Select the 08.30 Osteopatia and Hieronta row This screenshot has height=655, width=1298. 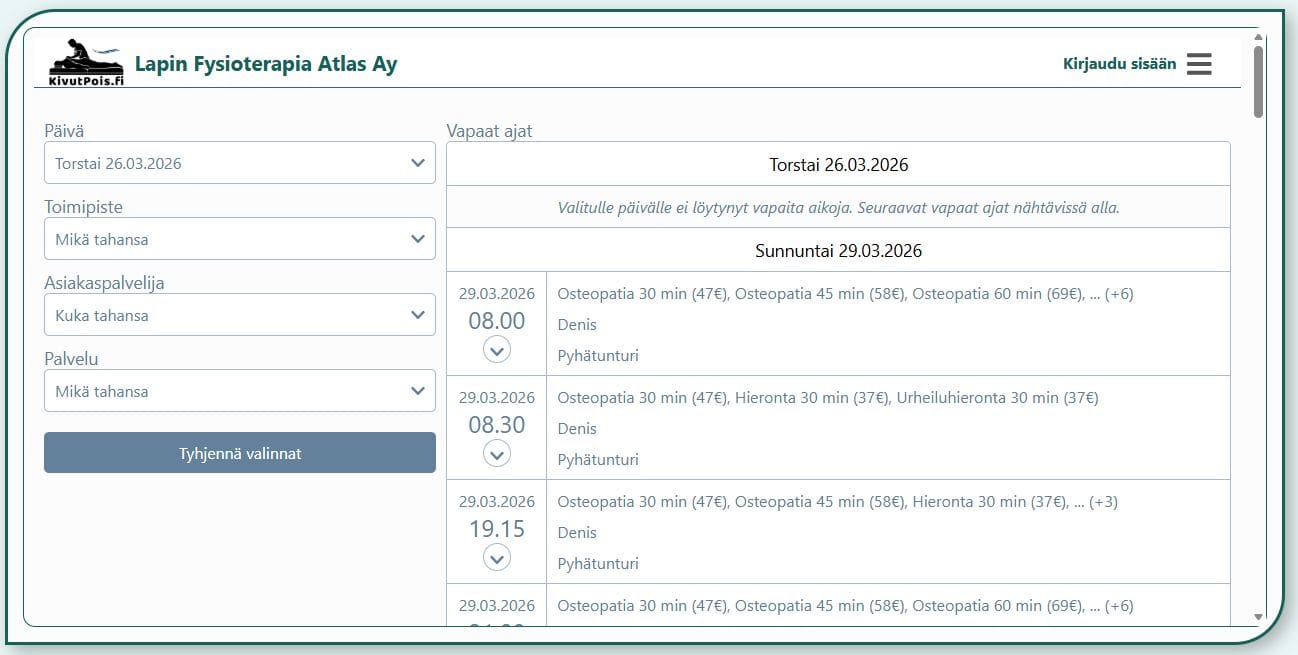827,398
